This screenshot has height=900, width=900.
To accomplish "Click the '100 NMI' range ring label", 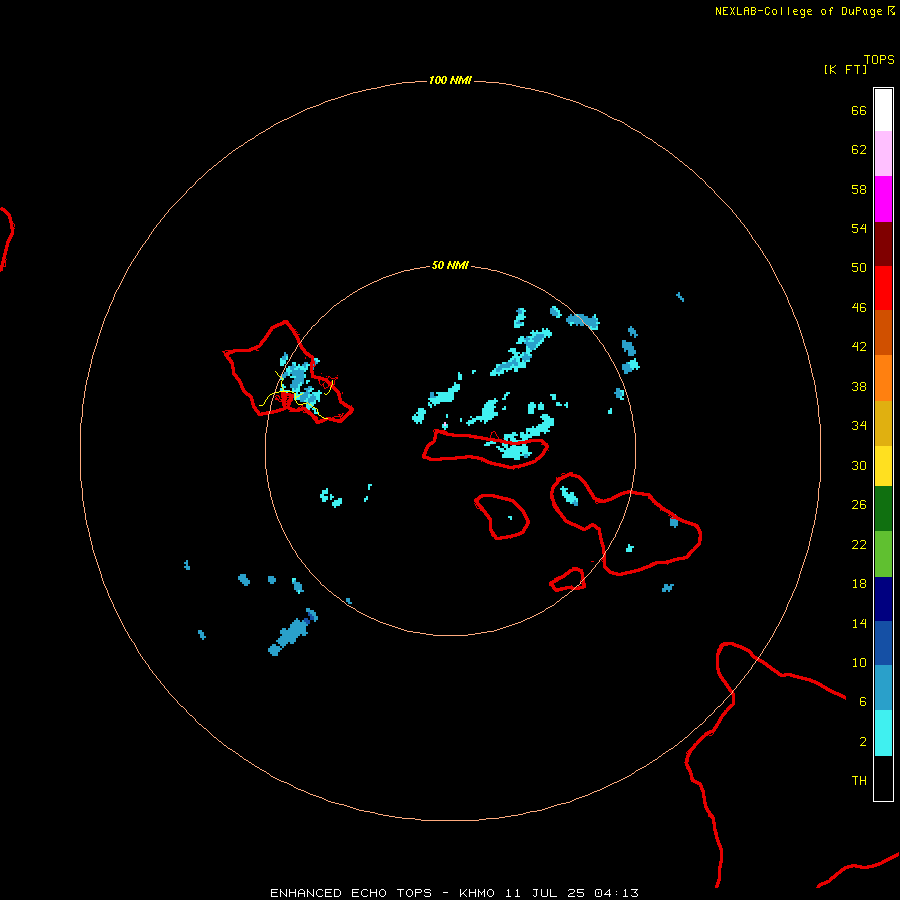I will (x=450, y=80).
